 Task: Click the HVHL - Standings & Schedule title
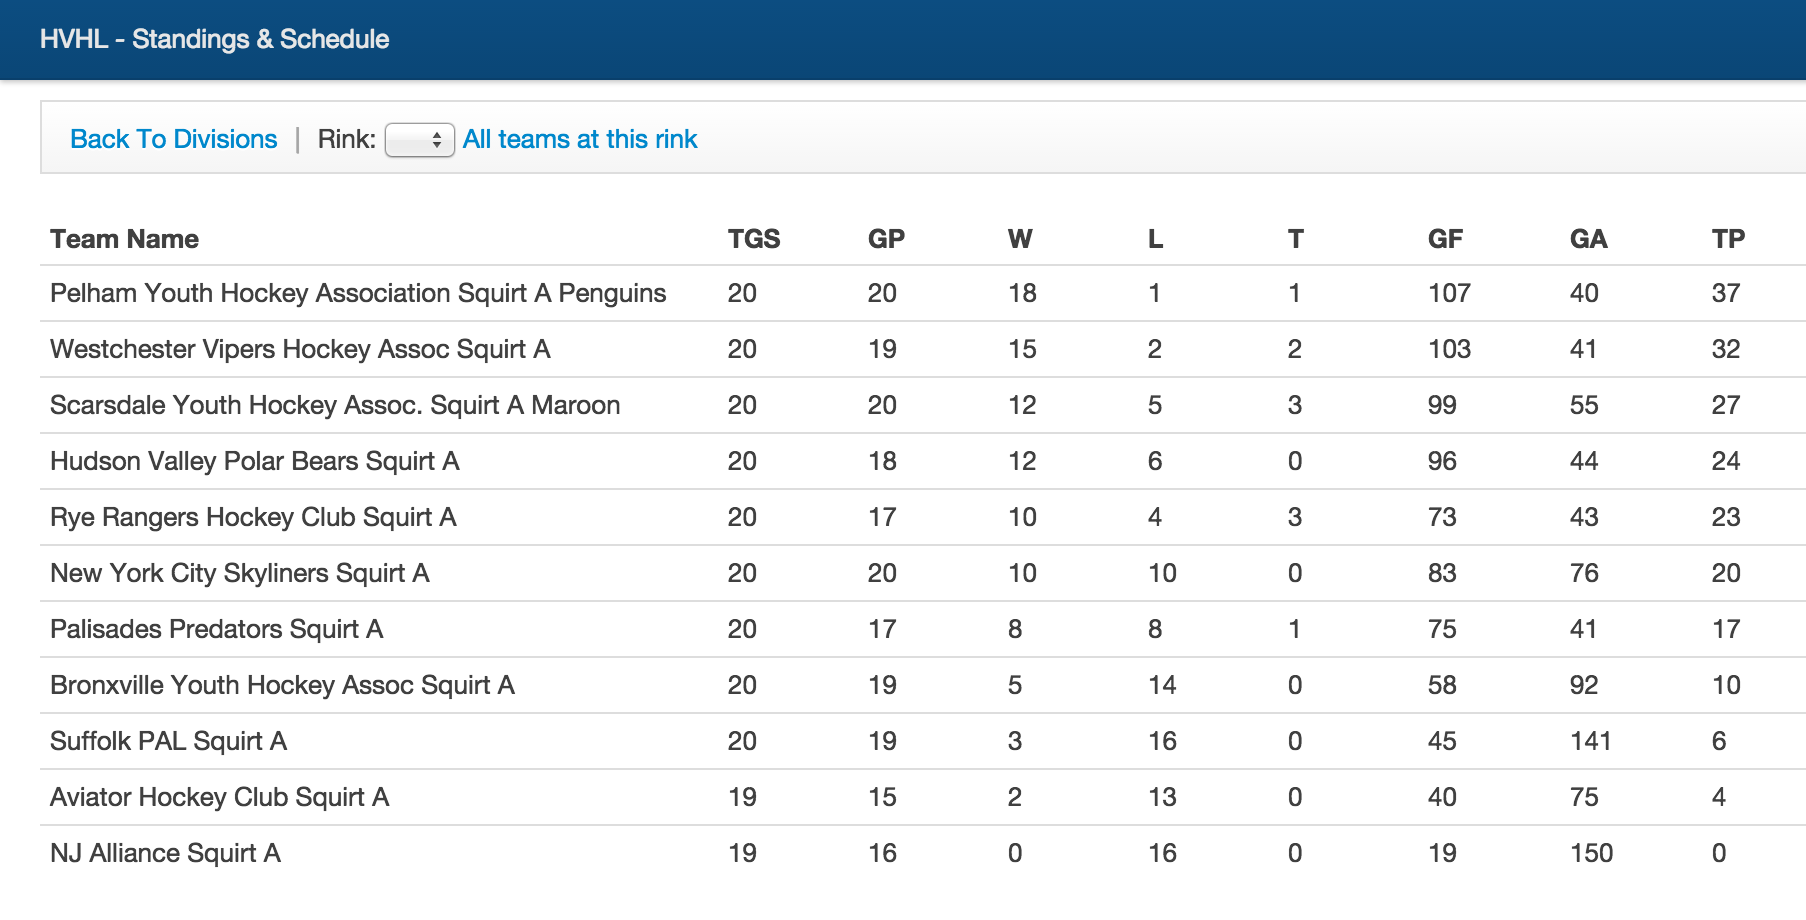click(214, 39)
